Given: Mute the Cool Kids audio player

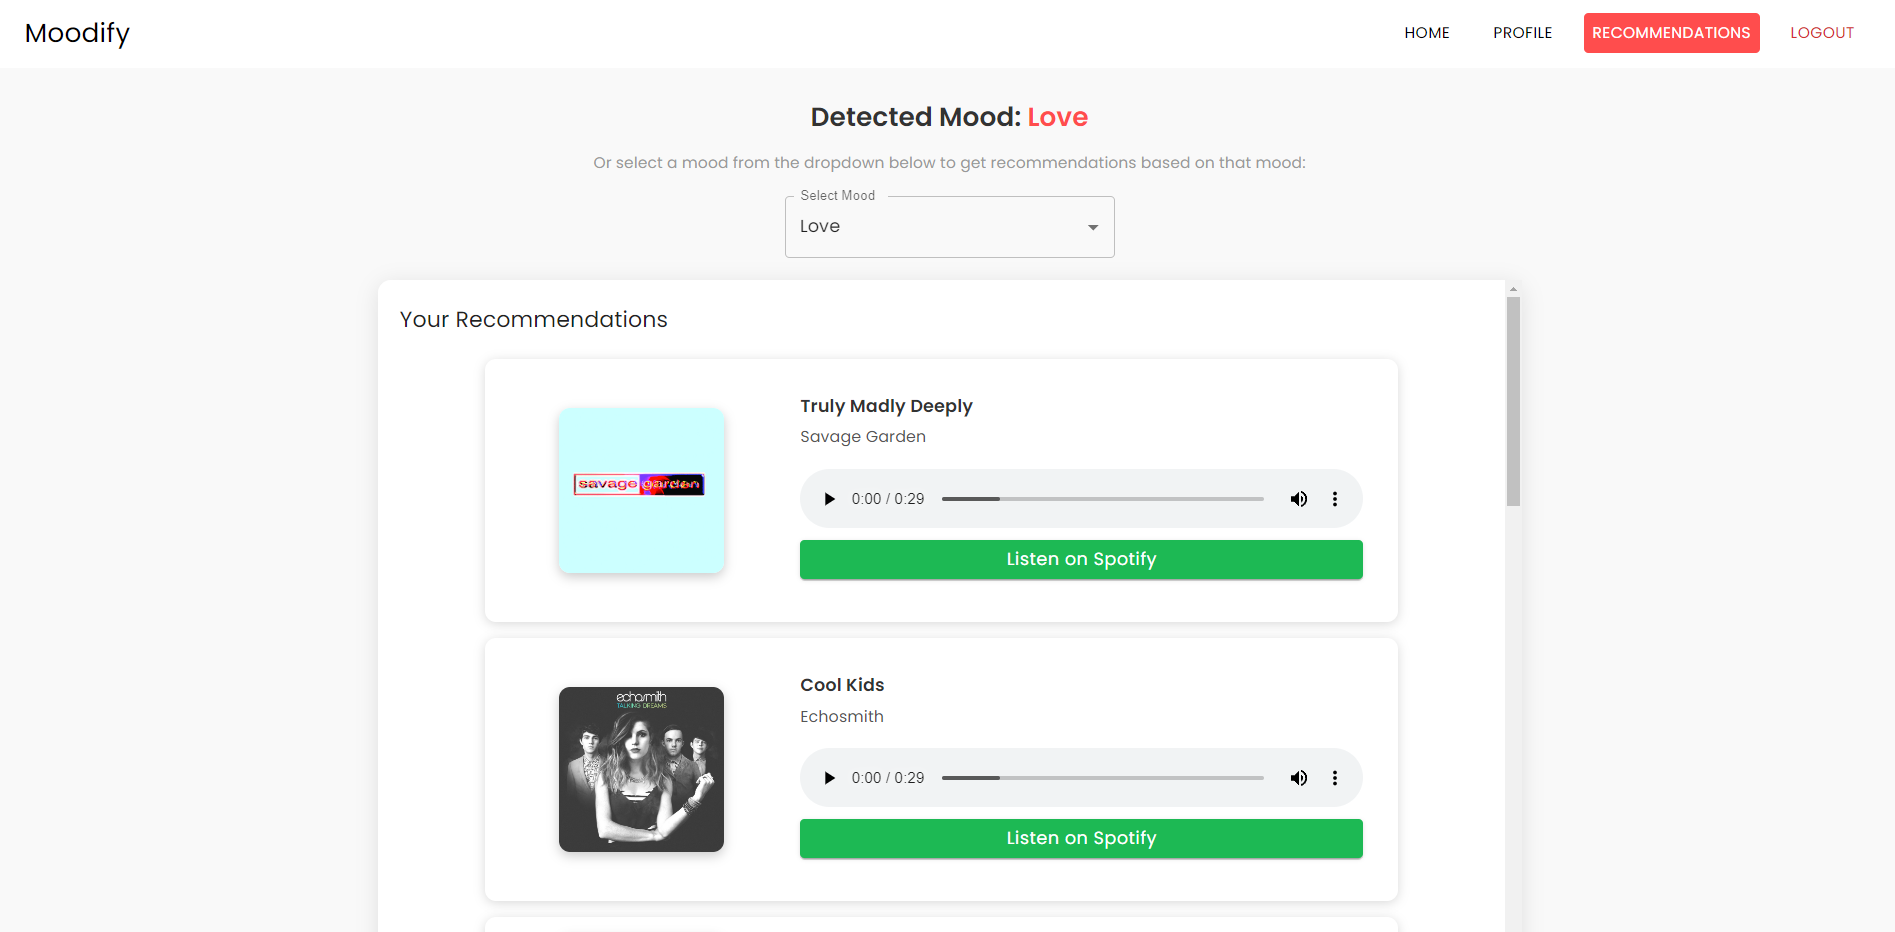Looking at the screenshot, I should 1299,778.
